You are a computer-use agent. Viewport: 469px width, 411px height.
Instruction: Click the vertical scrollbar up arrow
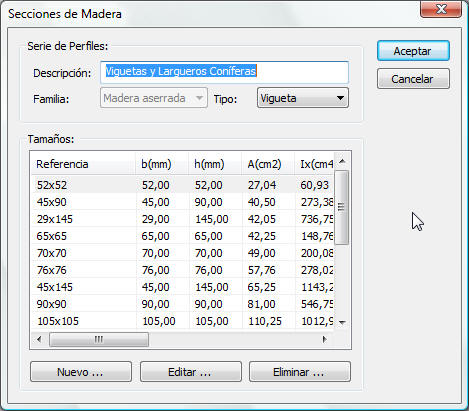[342, 162]
